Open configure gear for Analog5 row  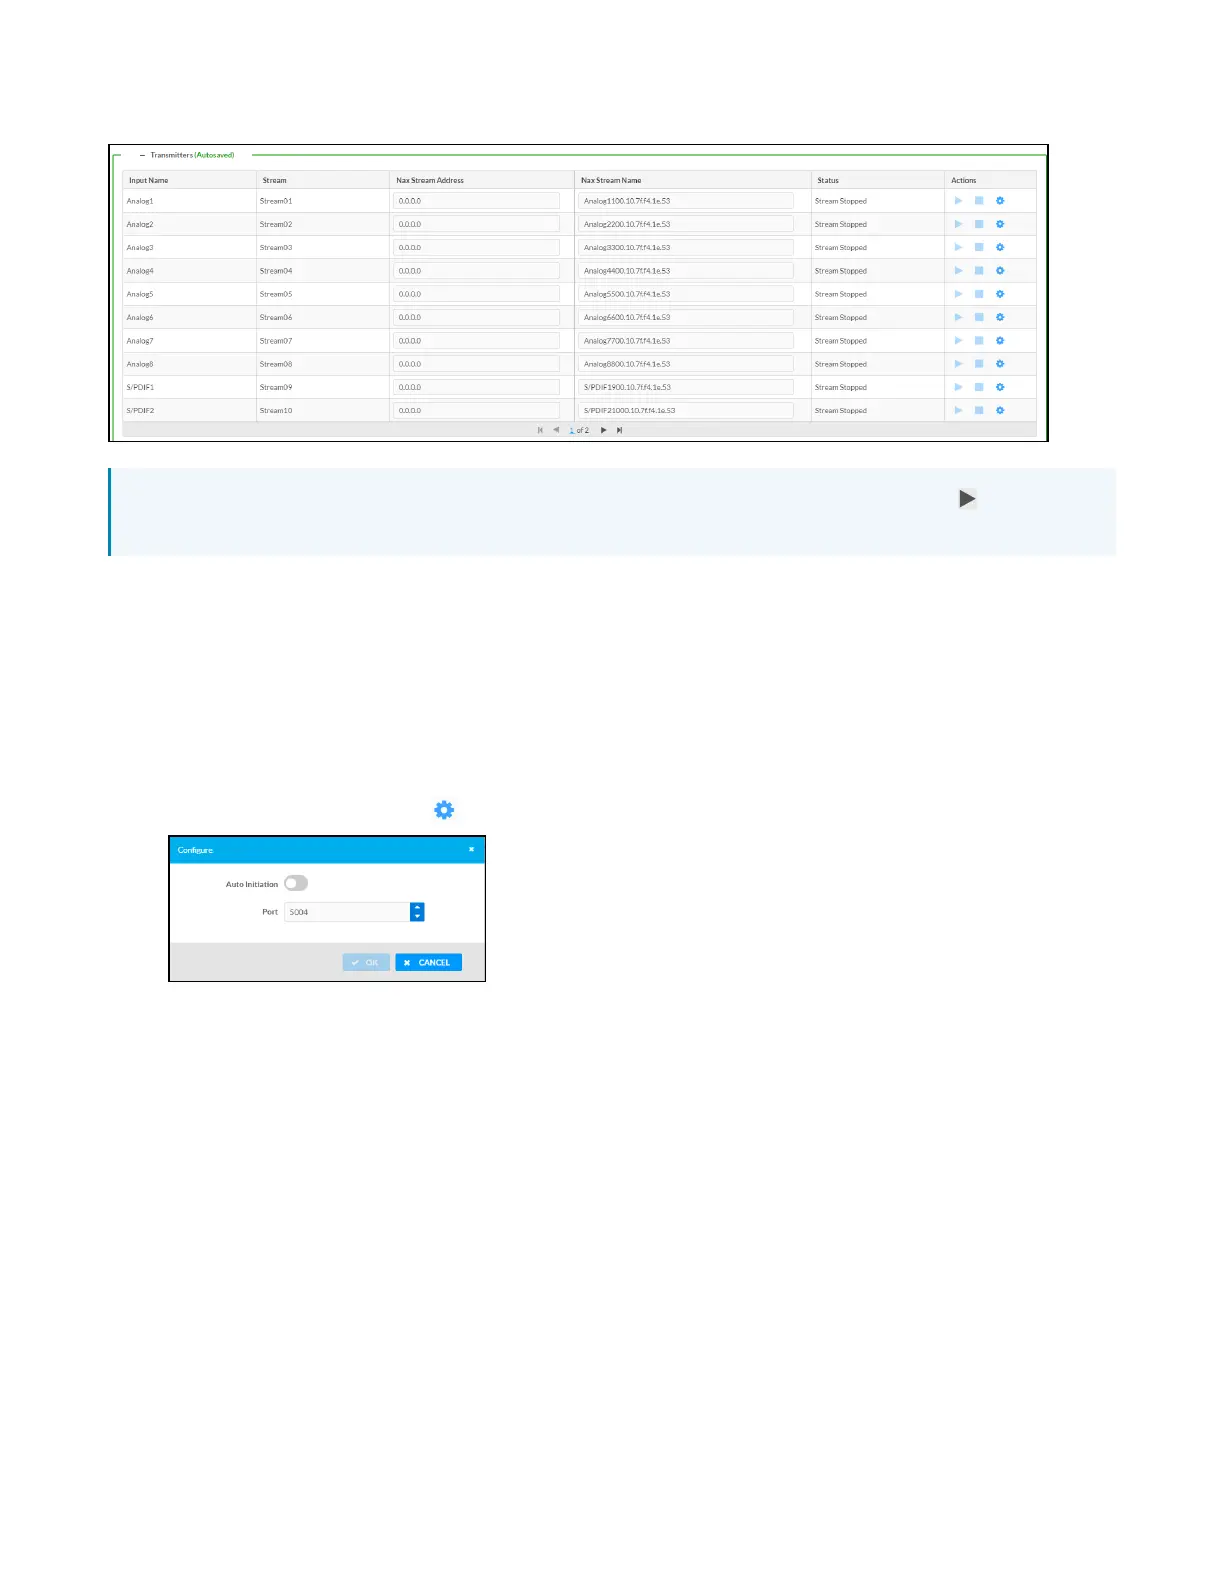pyautogui.click(x=1000, y=294)
